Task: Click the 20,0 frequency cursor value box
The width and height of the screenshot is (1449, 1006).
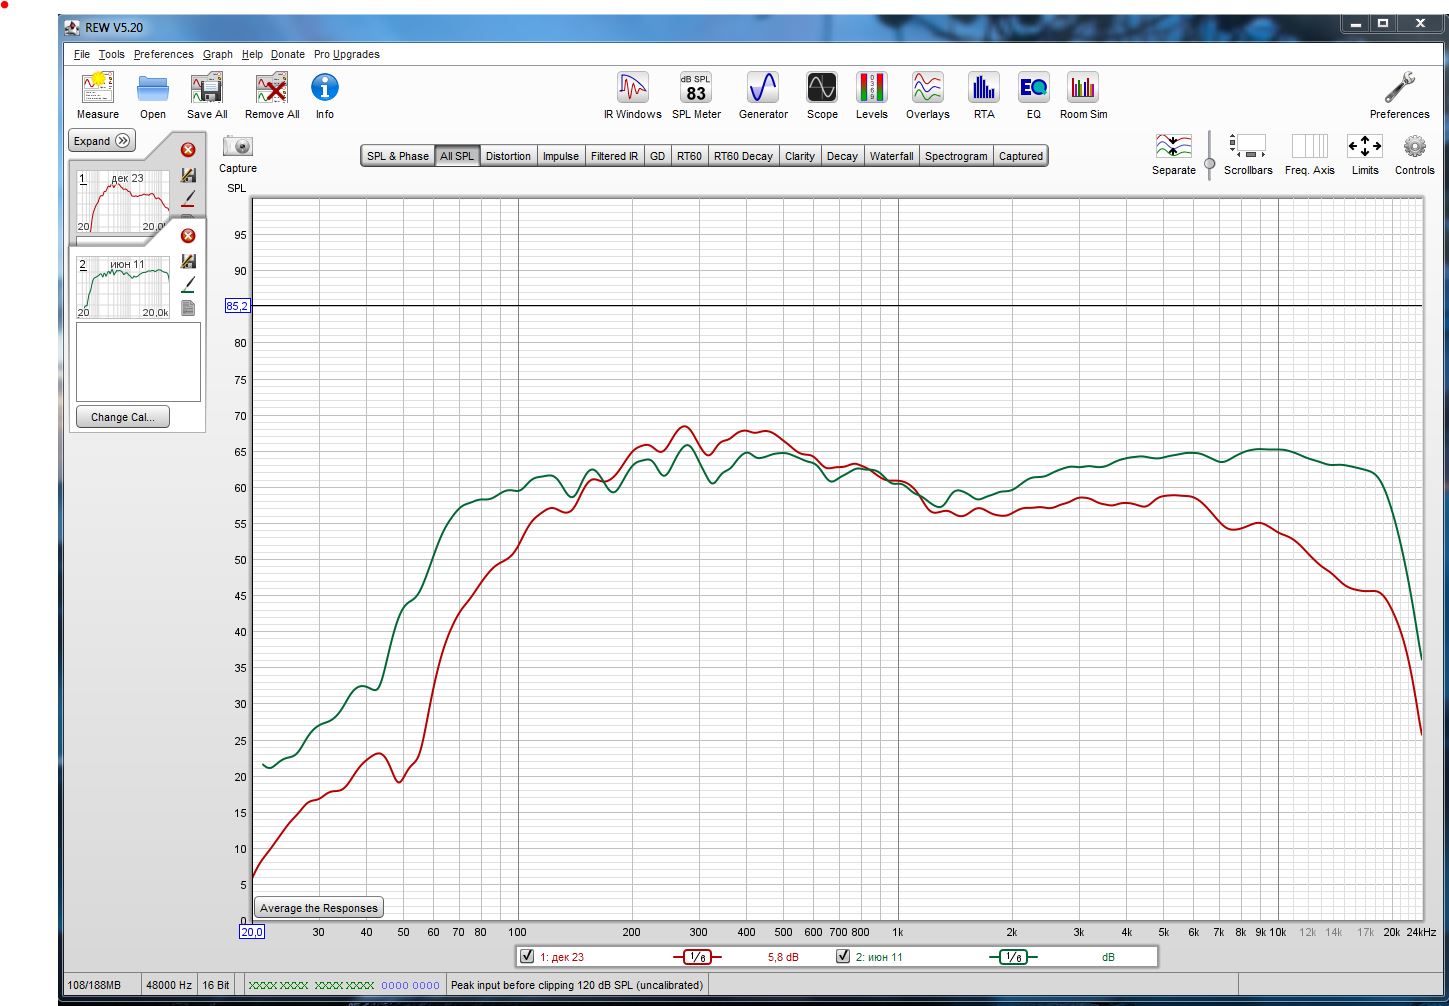Action: click(252, 932)
